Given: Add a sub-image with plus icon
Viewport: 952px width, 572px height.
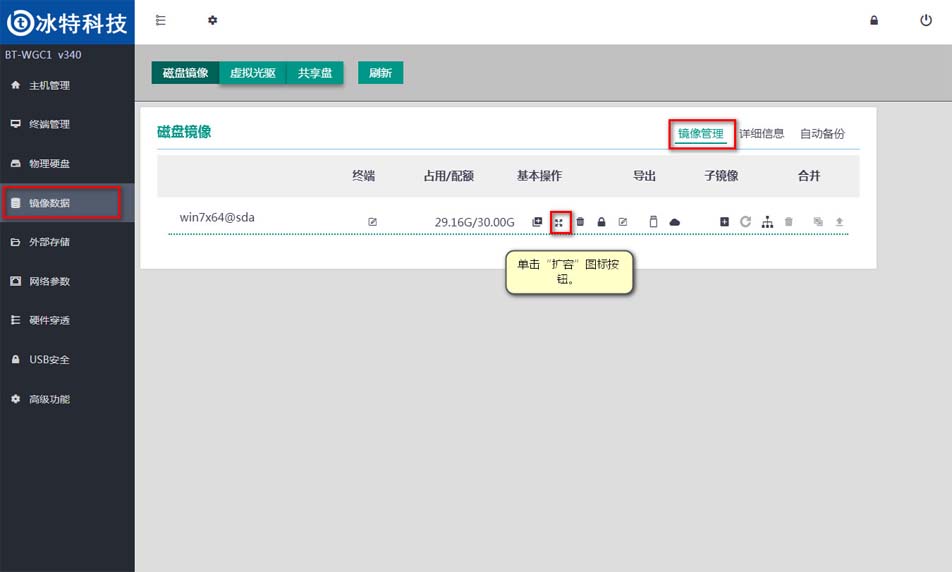Looking at the screenshot, I should [724, 222].
